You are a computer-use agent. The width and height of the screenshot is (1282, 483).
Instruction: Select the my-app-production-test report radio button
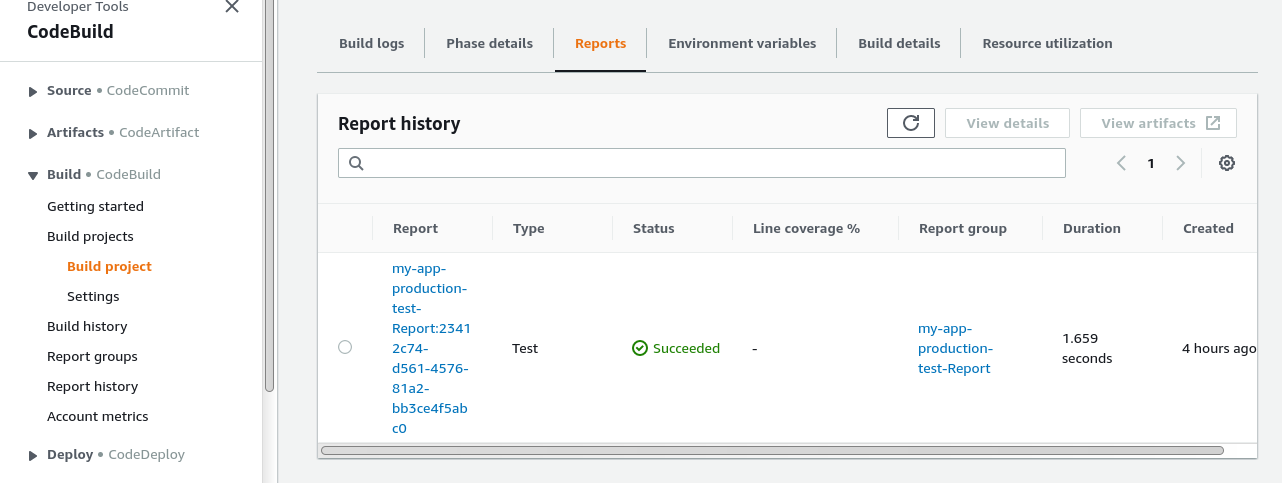pos(345,347)
